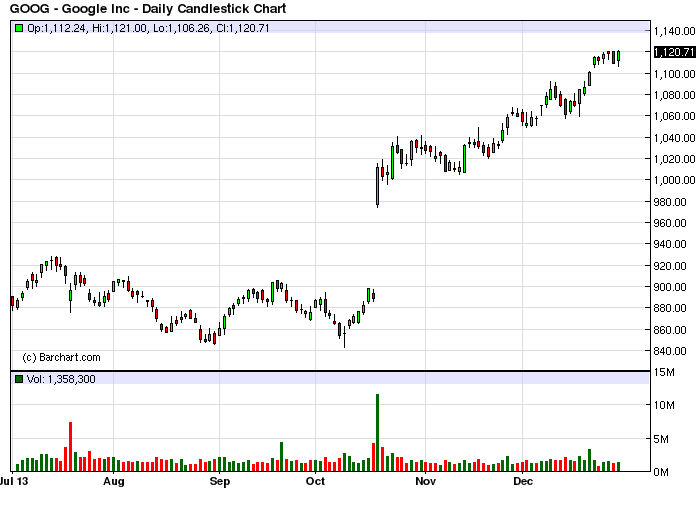Click the highlighted 1,120.71 price label

(674, 52)
